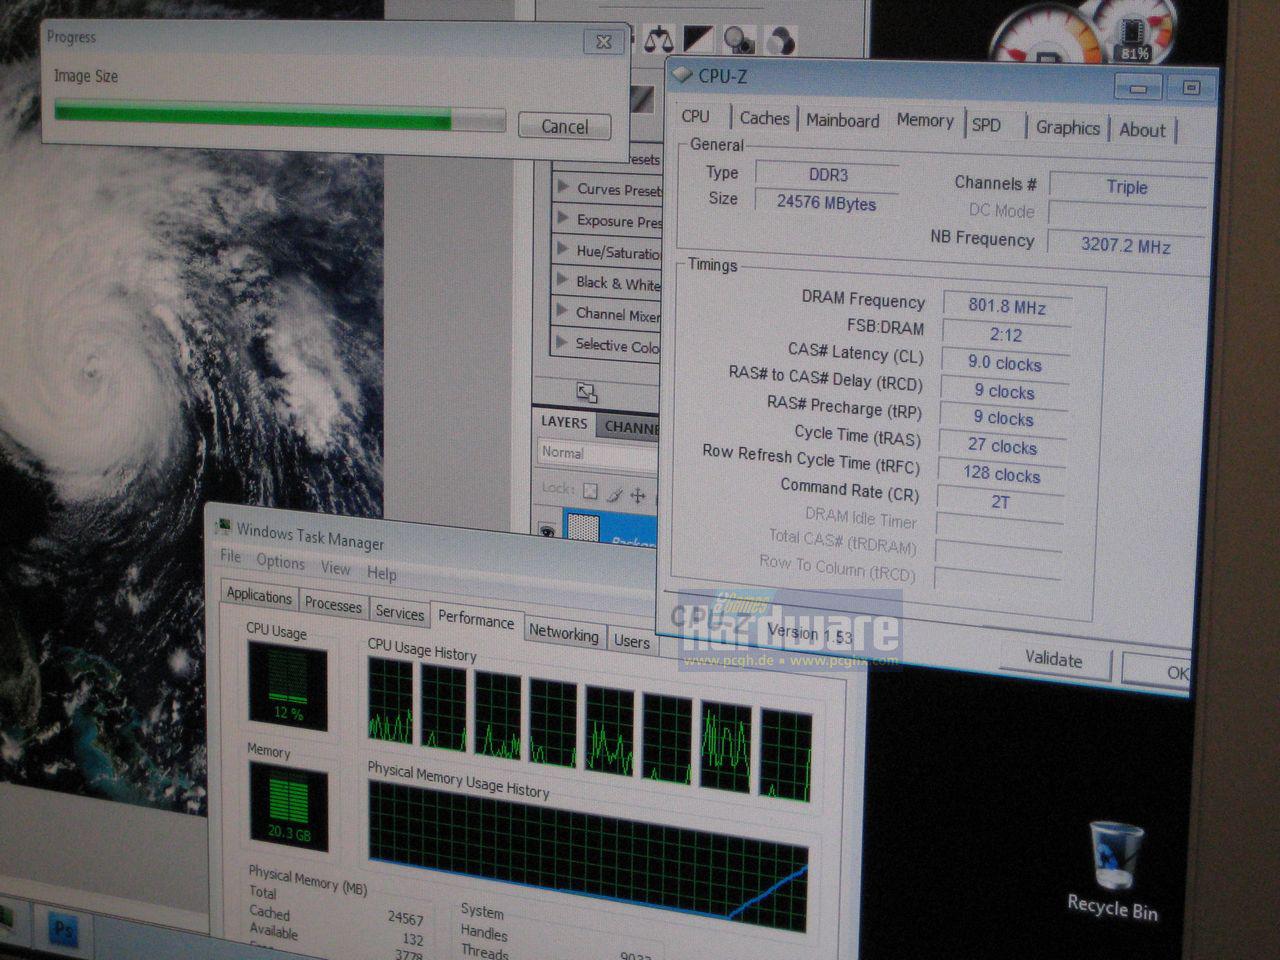Click the expanded view icon below presets
1280x960 pixels.
point(587,392)
